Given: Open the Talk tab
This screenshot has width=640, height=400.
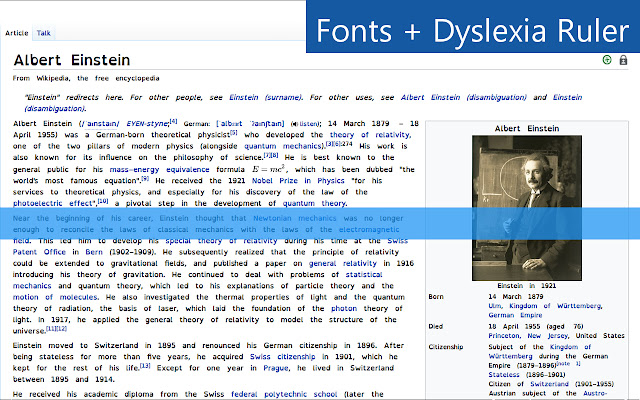Looking at the screenshot, I should tap(43, 33).
